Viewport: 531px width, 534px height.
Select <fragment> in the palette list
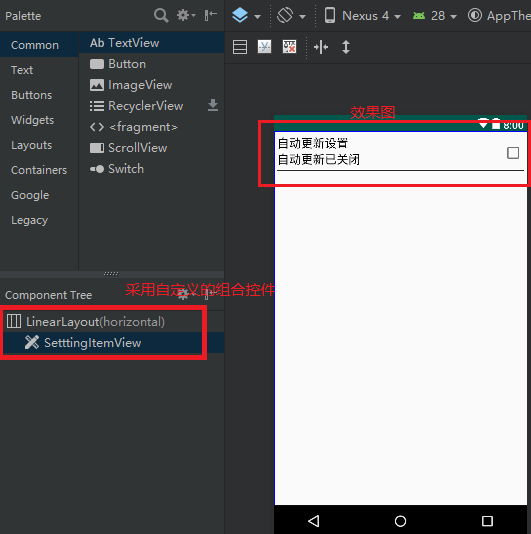[x=152, y=127]
